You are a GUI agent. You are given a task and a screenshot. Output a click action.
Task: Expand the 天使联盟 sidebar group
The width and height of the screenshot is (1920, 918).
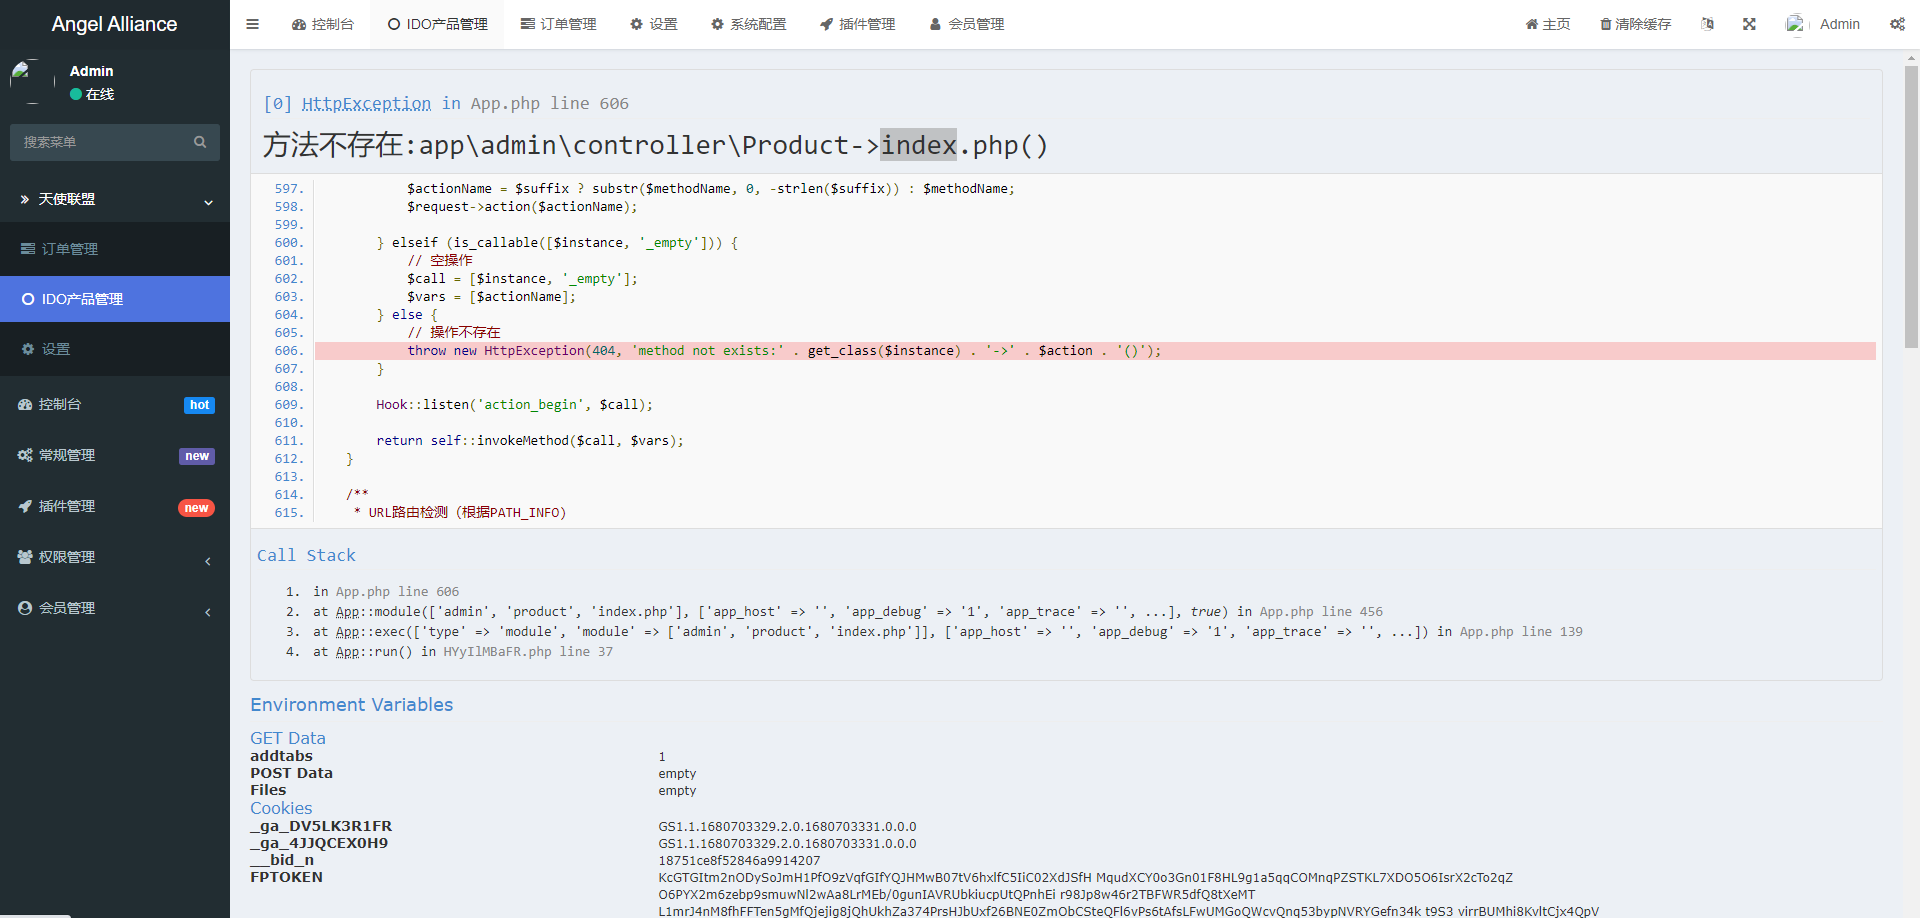[115, 199]
